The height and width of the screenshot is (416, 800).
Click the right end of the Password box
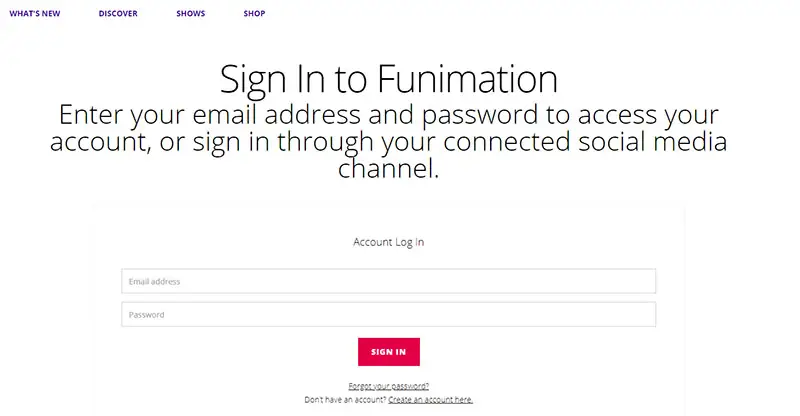[x=643, y=314]
